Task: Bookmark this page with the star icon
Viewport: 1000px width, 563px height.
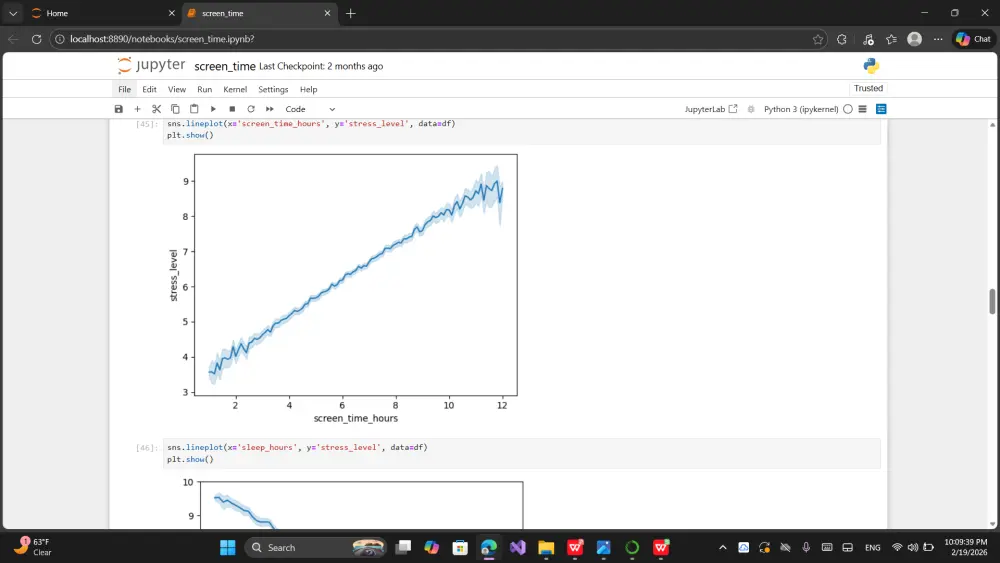Action: (818, 39)
